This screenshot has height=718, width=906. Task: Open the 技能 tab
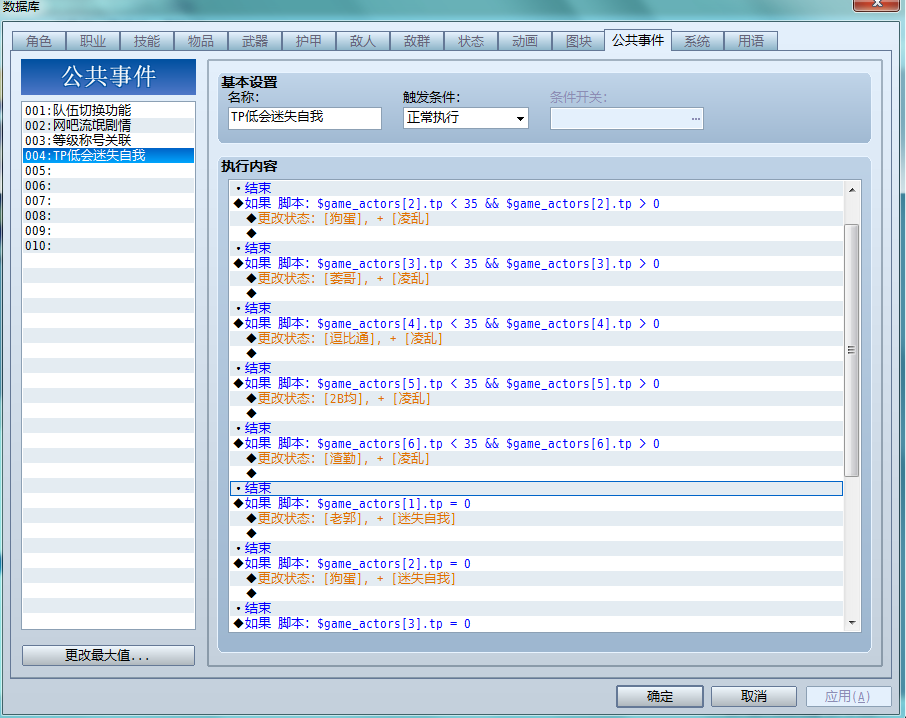click(x=147, y=41)
